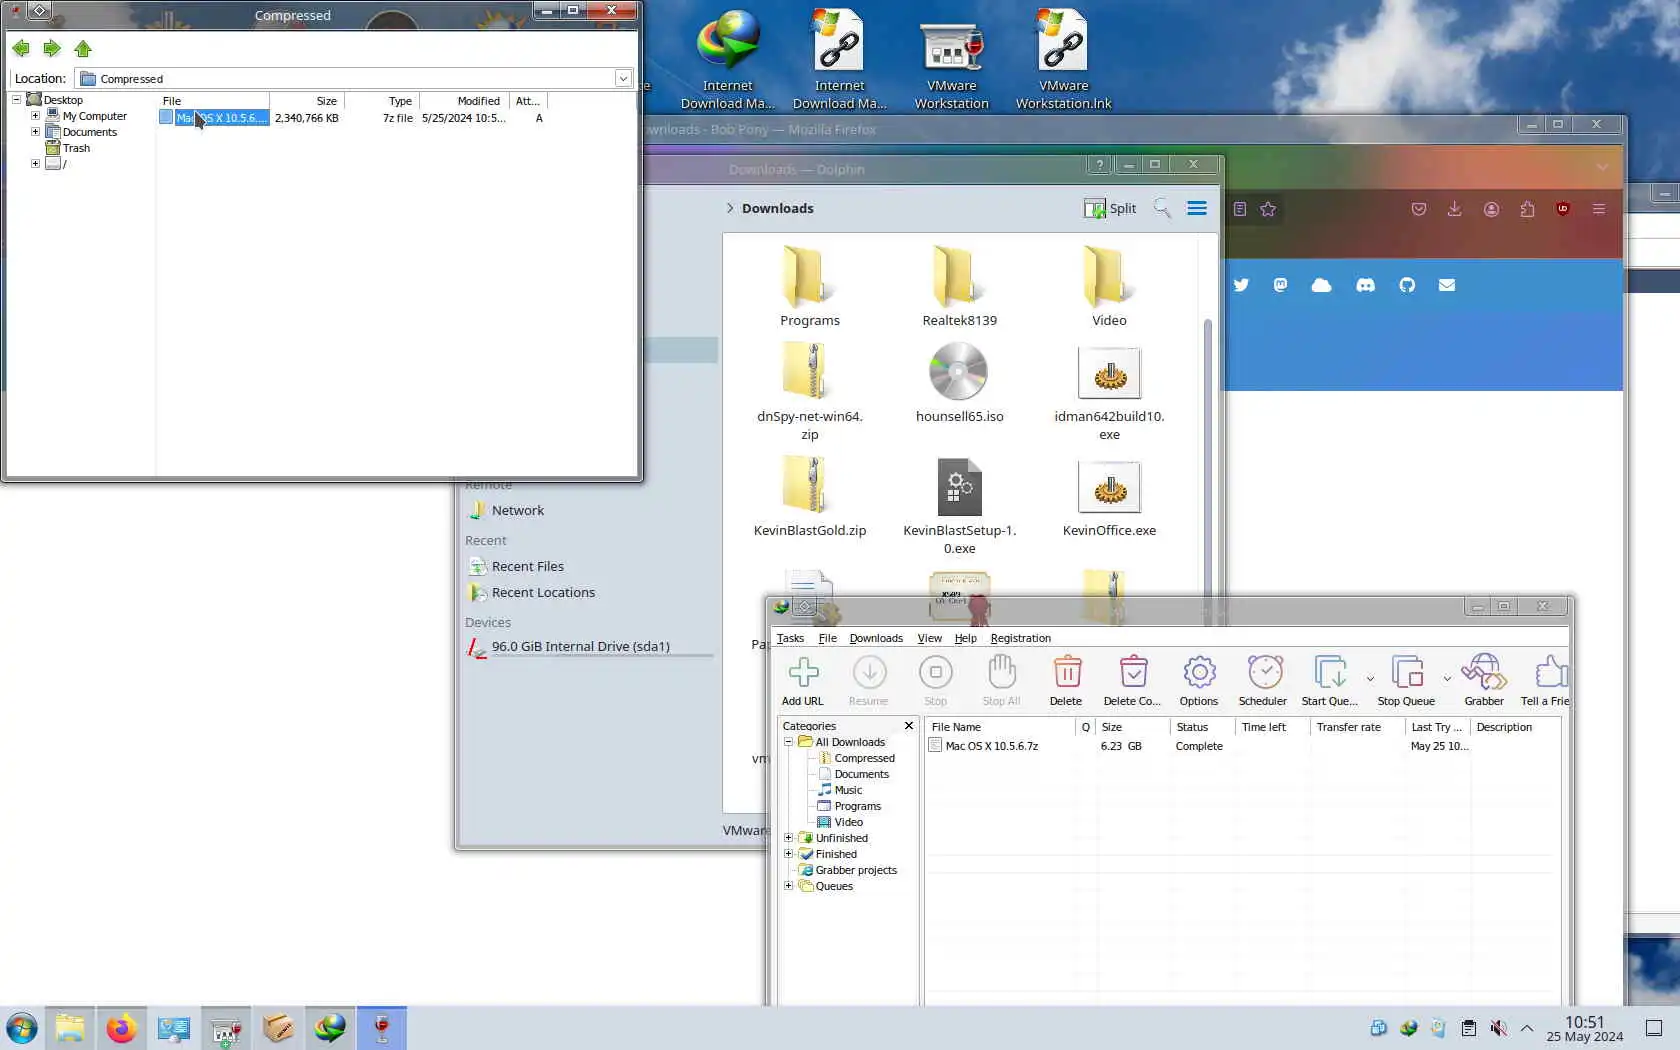The image size is (1680, 1050).
Task: Expand the Unfinished category
Action: pos(788,838)
